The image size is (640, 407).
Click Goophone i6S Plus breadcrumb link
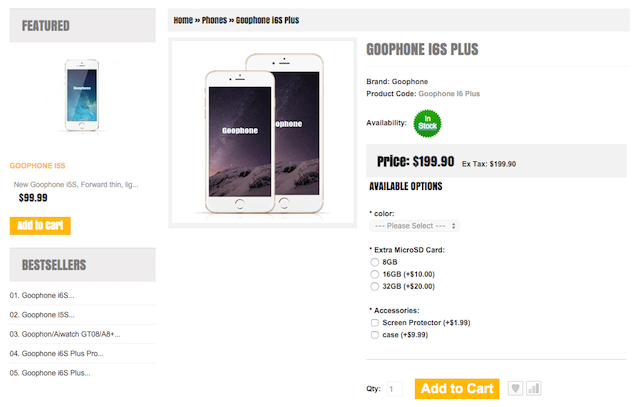267,20
